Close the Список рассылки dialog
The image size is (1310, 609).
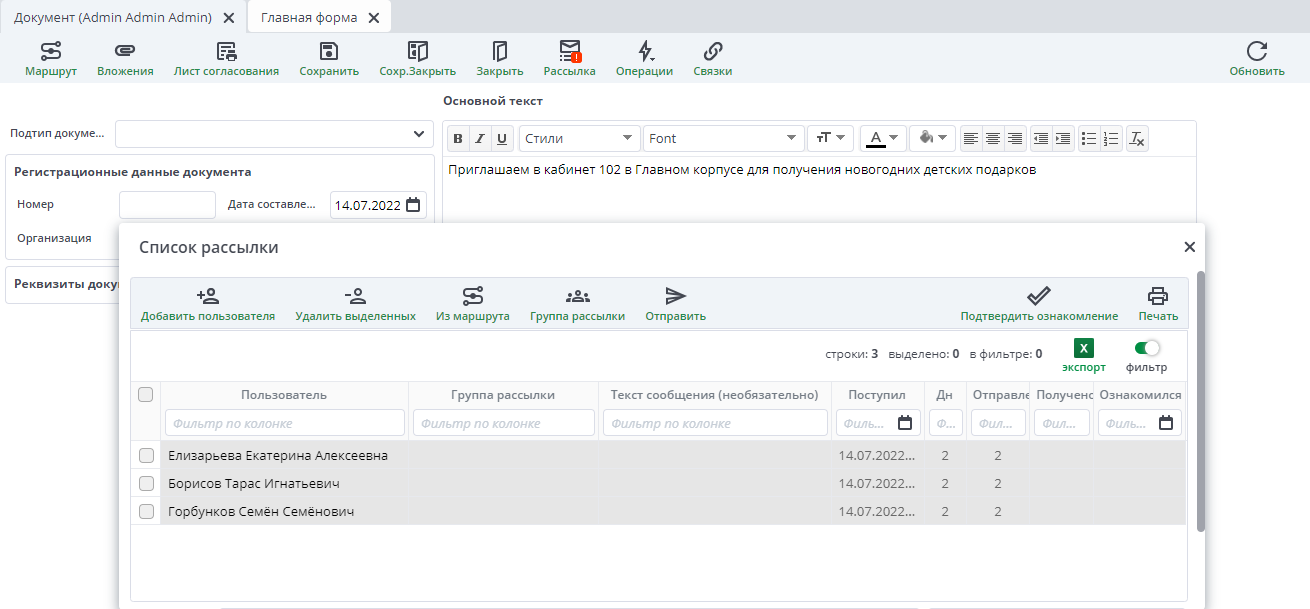point(1189,247)
